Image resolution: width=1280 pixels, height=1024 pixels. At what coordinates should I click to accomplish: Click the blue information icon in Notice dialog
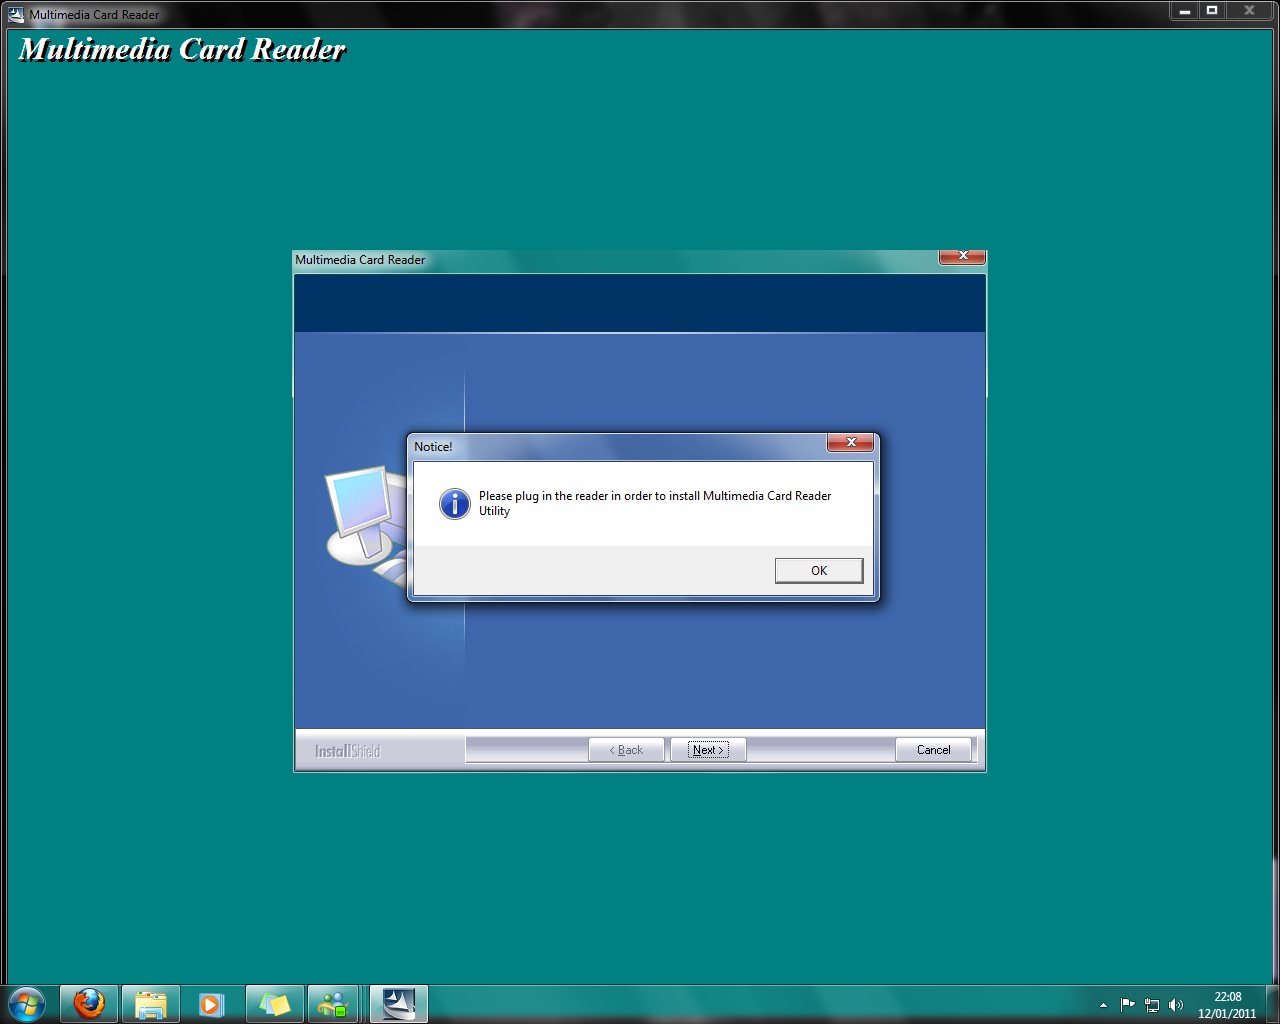(454, 504)
